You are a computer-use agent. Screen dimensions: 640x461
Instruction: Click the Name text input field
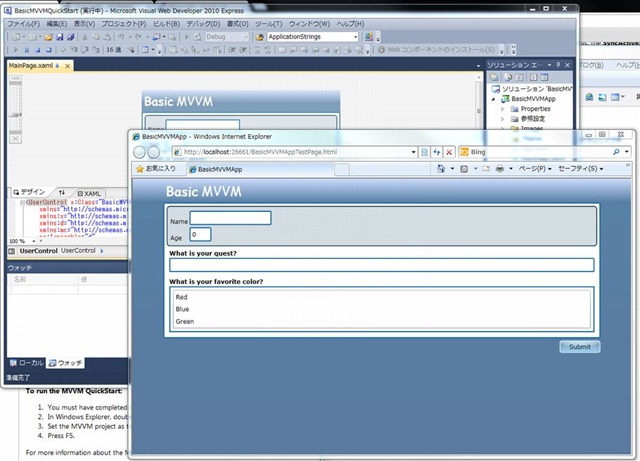tap(230, 218)
